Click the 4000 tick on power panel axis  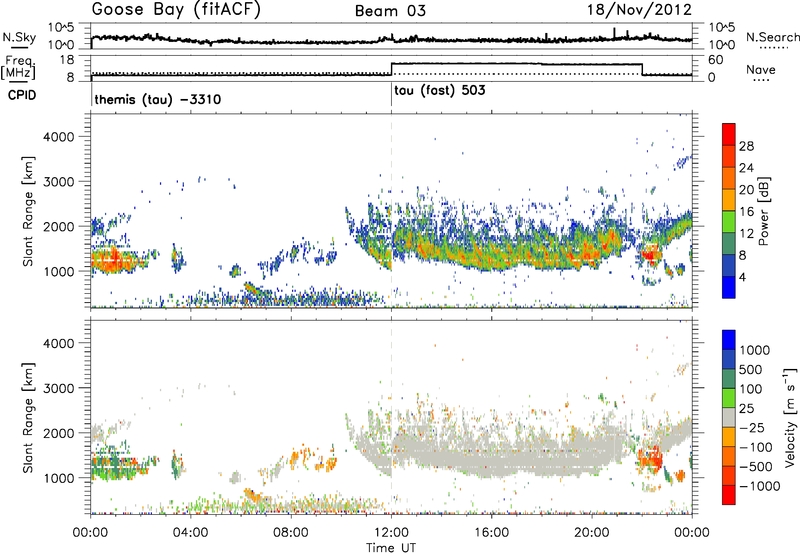click(x=58, y=137)
